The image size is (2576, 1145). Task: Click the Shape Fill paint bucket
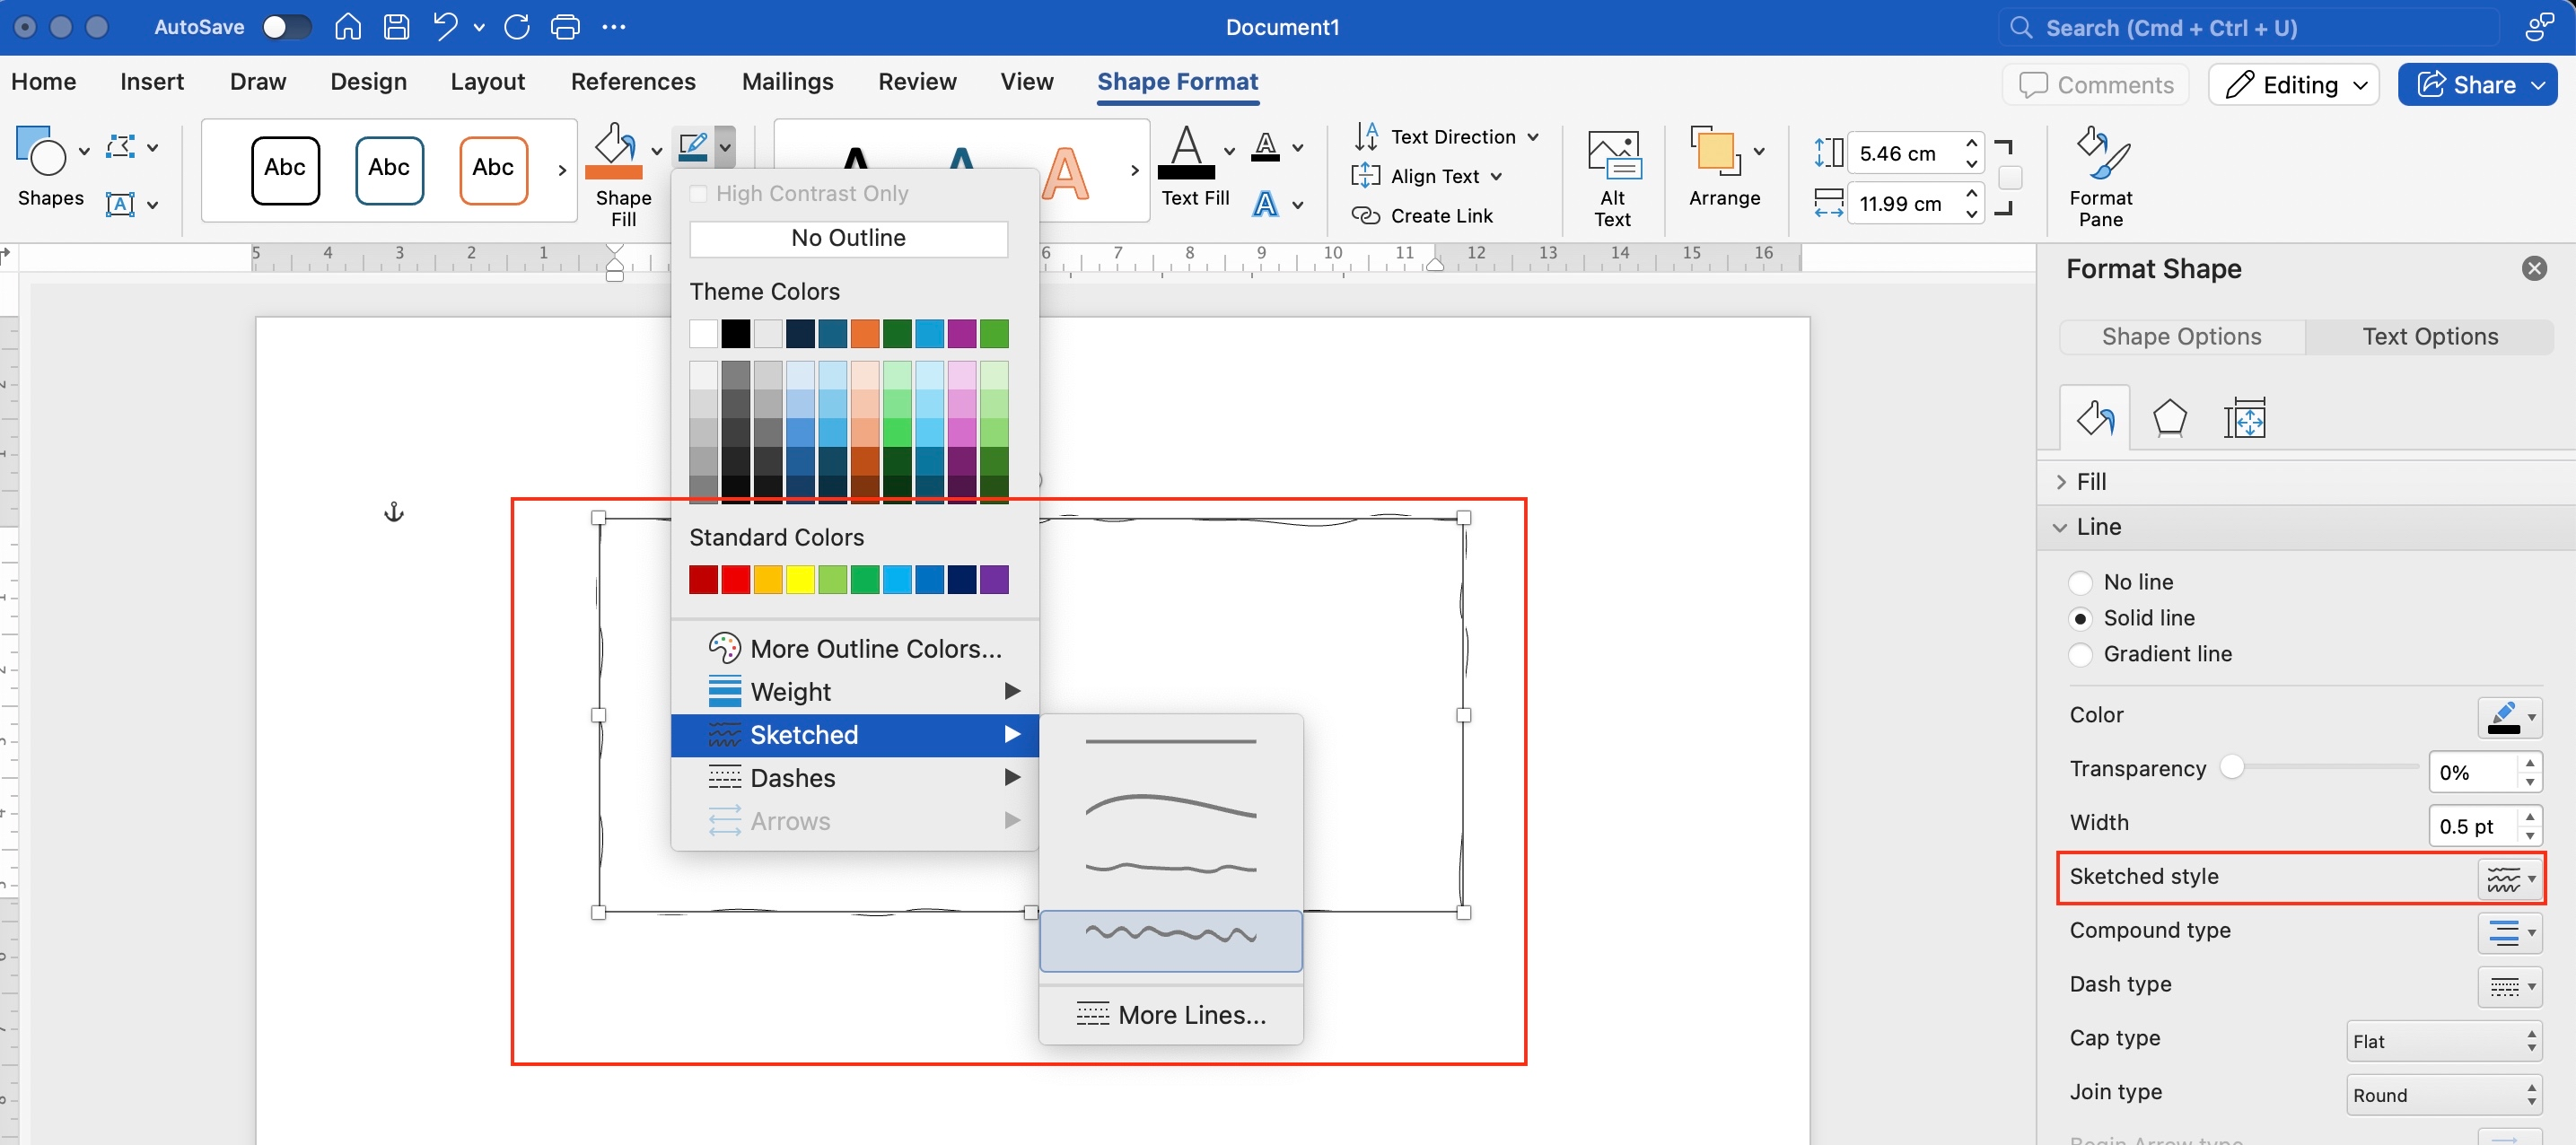[x=614, y=150]
